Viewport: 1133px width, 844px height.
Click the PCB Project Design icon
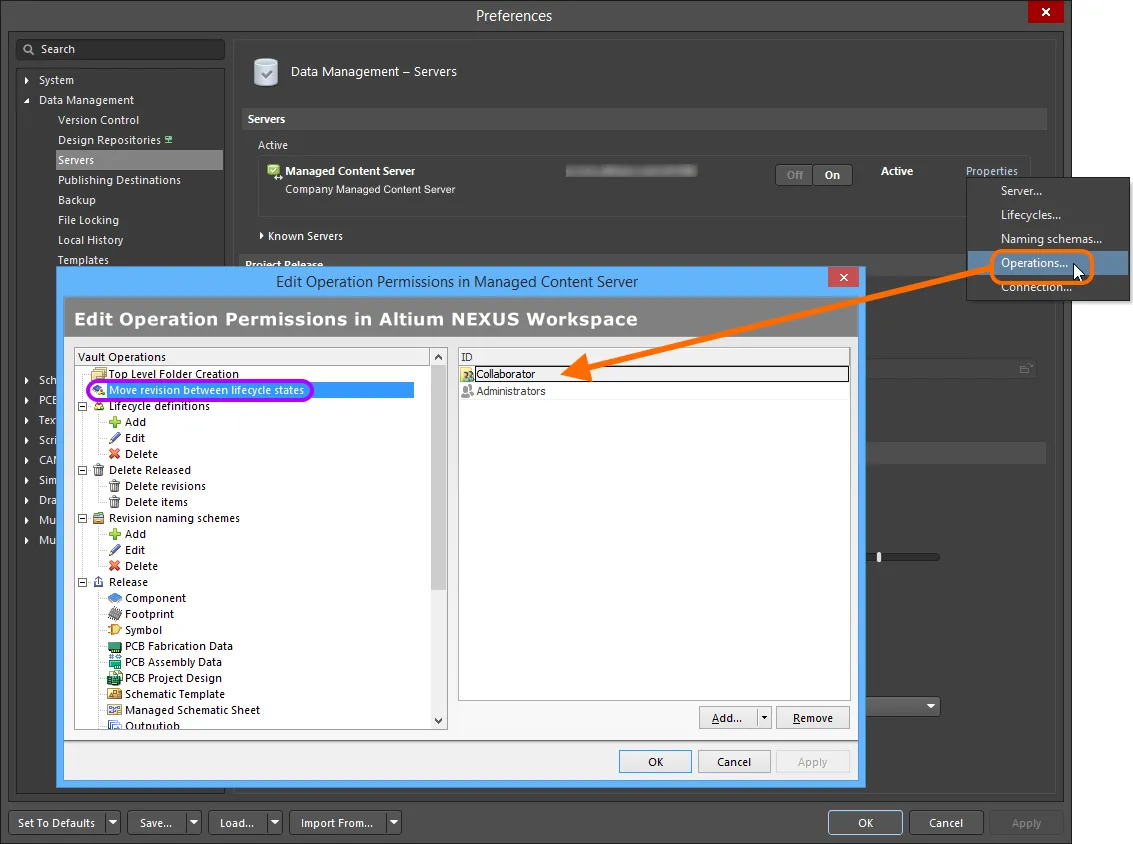(115, 678)
